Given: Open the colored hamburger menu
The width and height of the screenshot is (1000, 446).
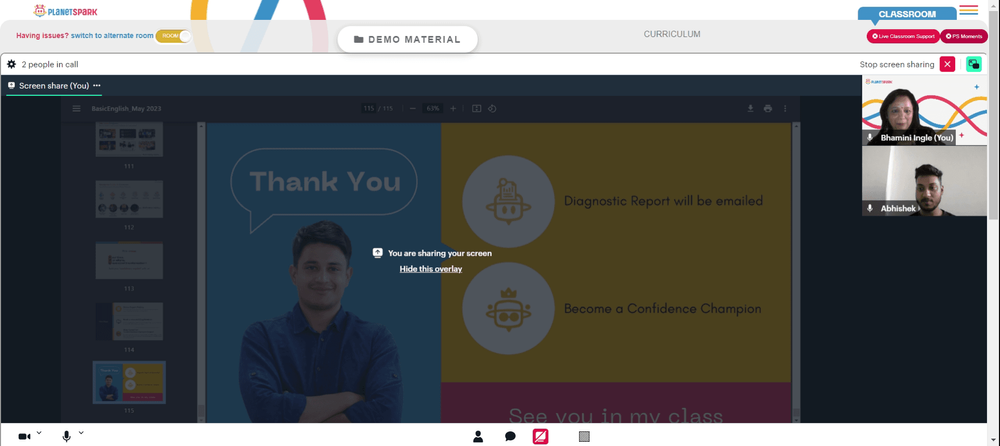Looking at the screenshot, I should click(968, 10).
